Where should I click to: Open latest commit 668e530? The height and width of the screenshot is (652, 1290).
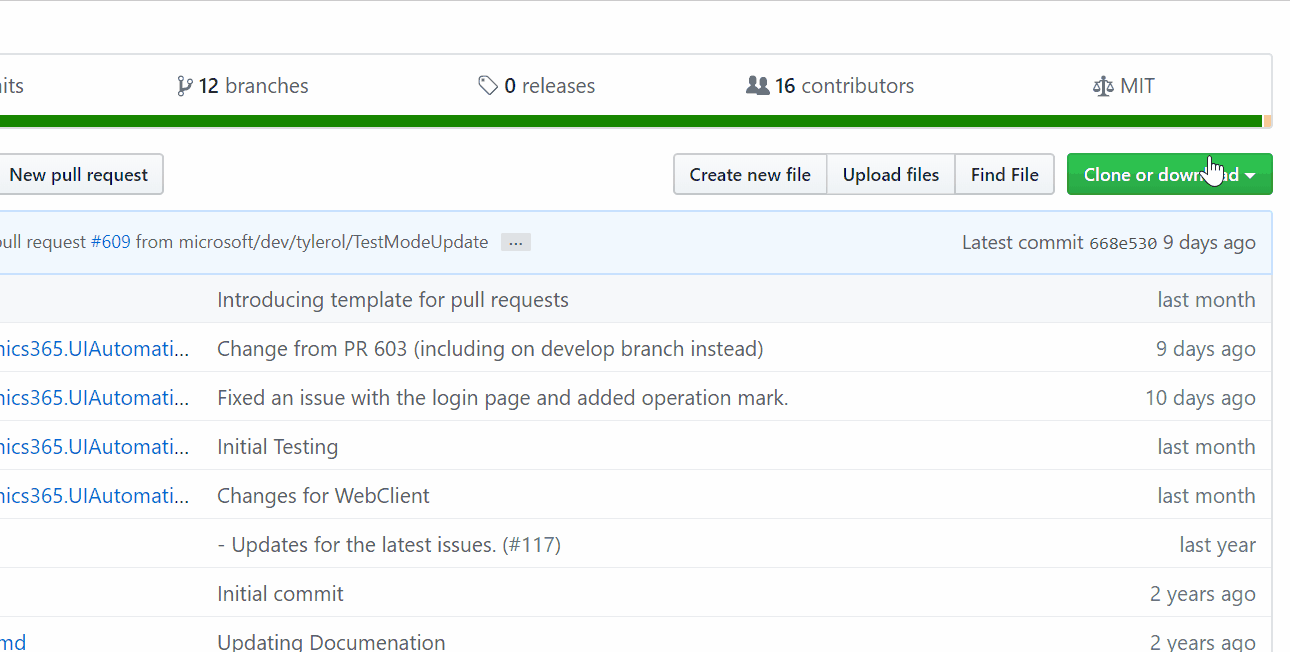[1123, 243]
